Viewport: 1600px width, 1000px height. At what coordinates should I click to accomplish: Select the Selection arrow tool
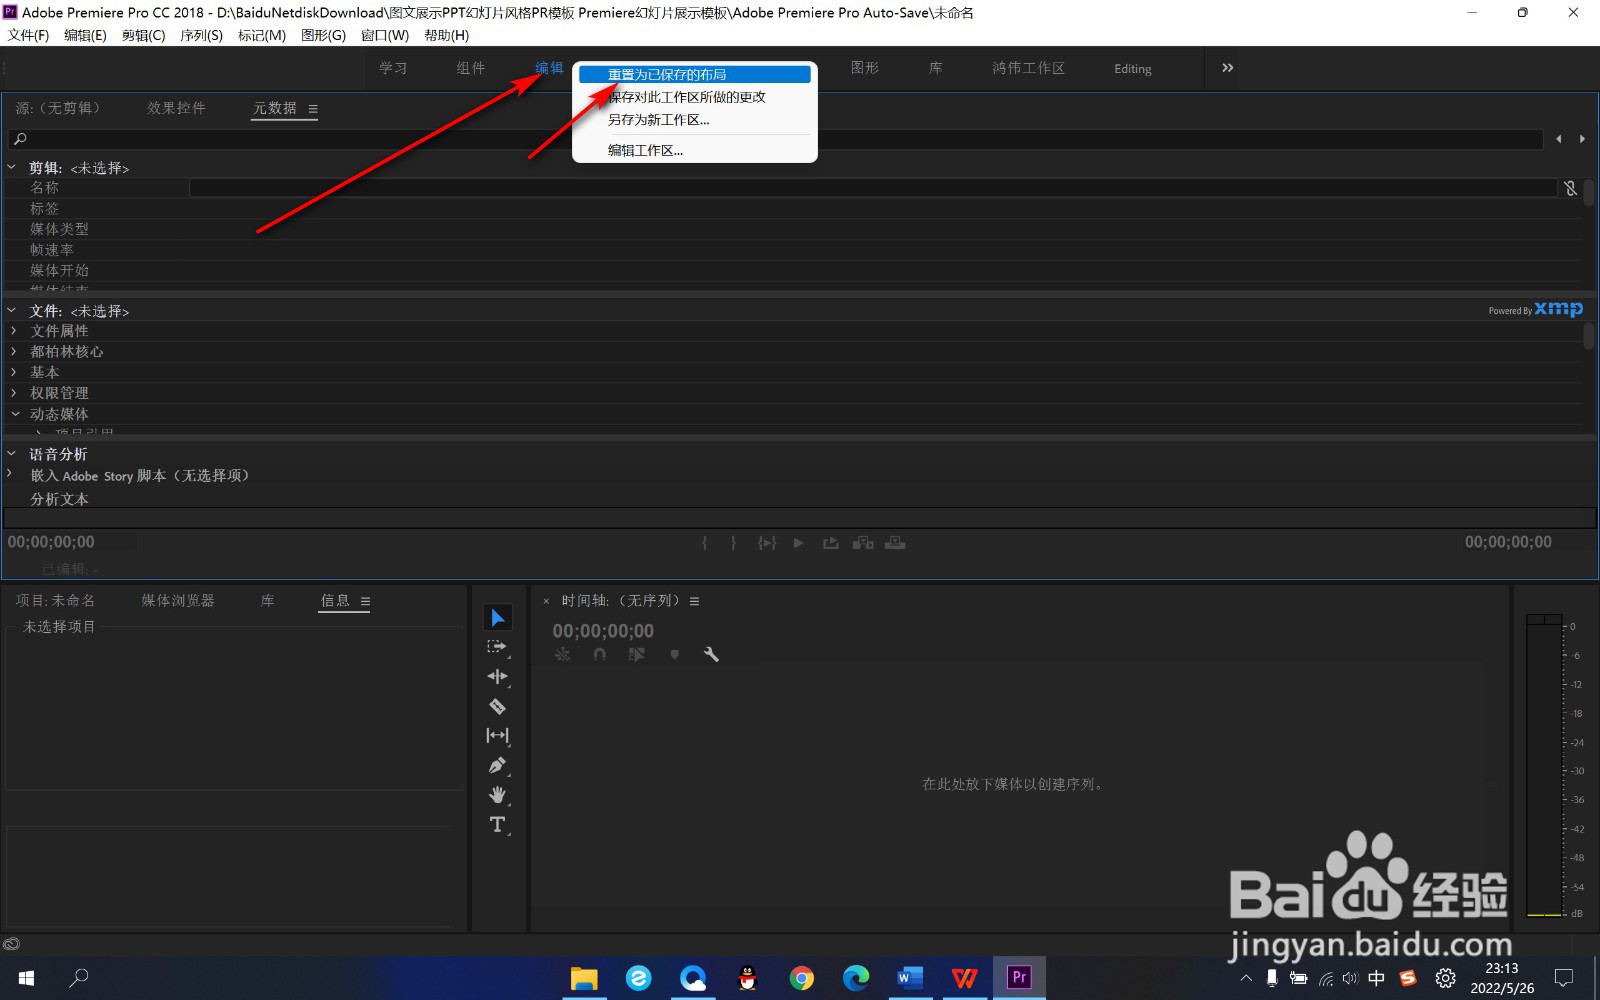tap(498, 618)
